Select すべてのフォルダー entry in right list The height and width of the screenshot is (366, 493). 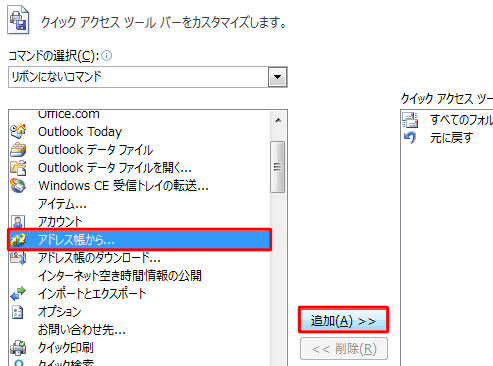click(447, 120)
